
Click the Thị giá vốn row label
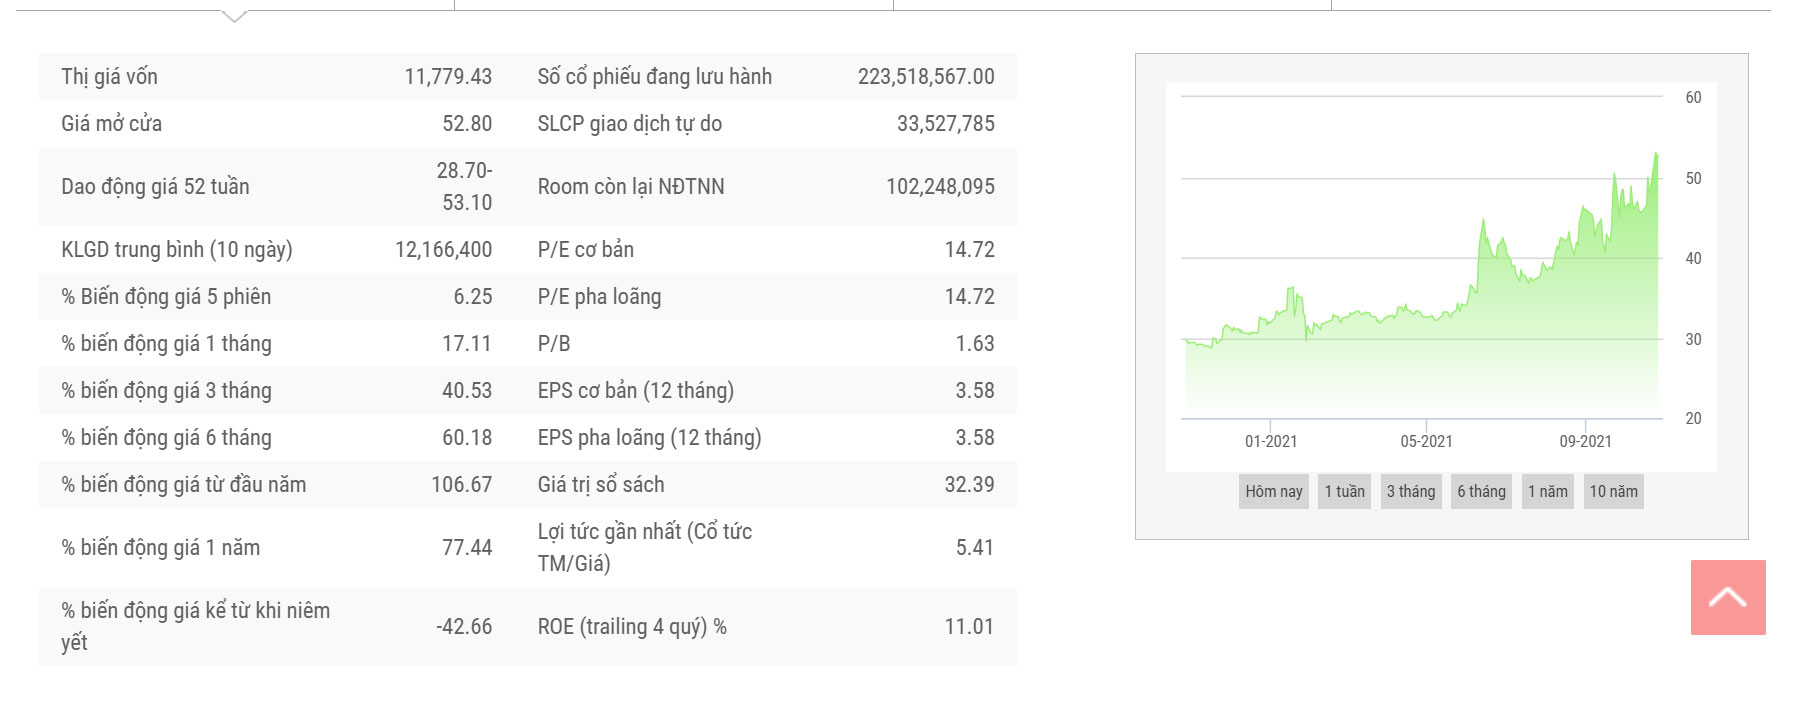coord(109,77)
